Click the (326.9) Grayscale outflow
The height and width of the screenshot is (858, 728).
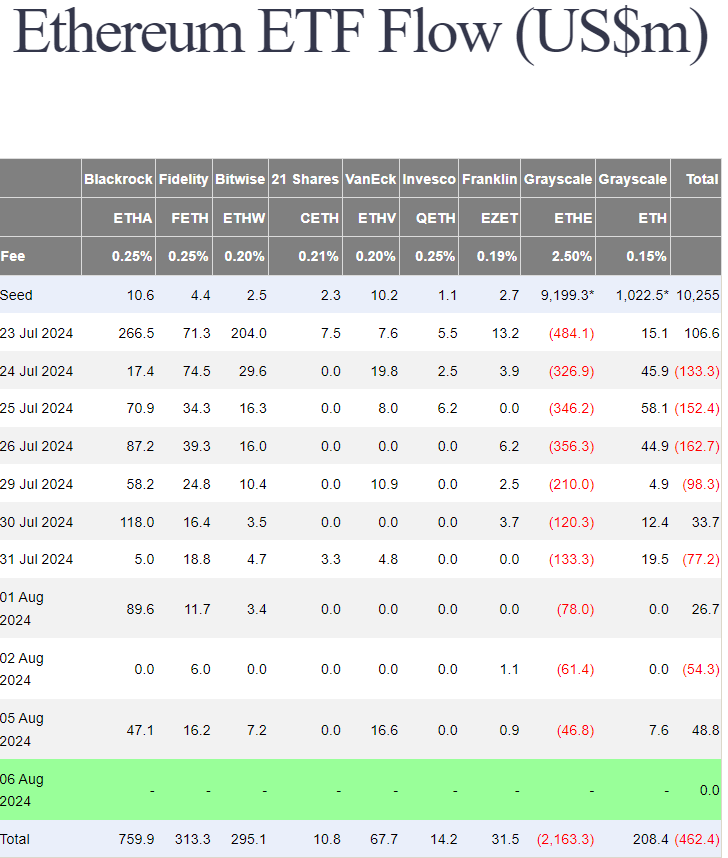pyautogui.click(x=571, y=371)
